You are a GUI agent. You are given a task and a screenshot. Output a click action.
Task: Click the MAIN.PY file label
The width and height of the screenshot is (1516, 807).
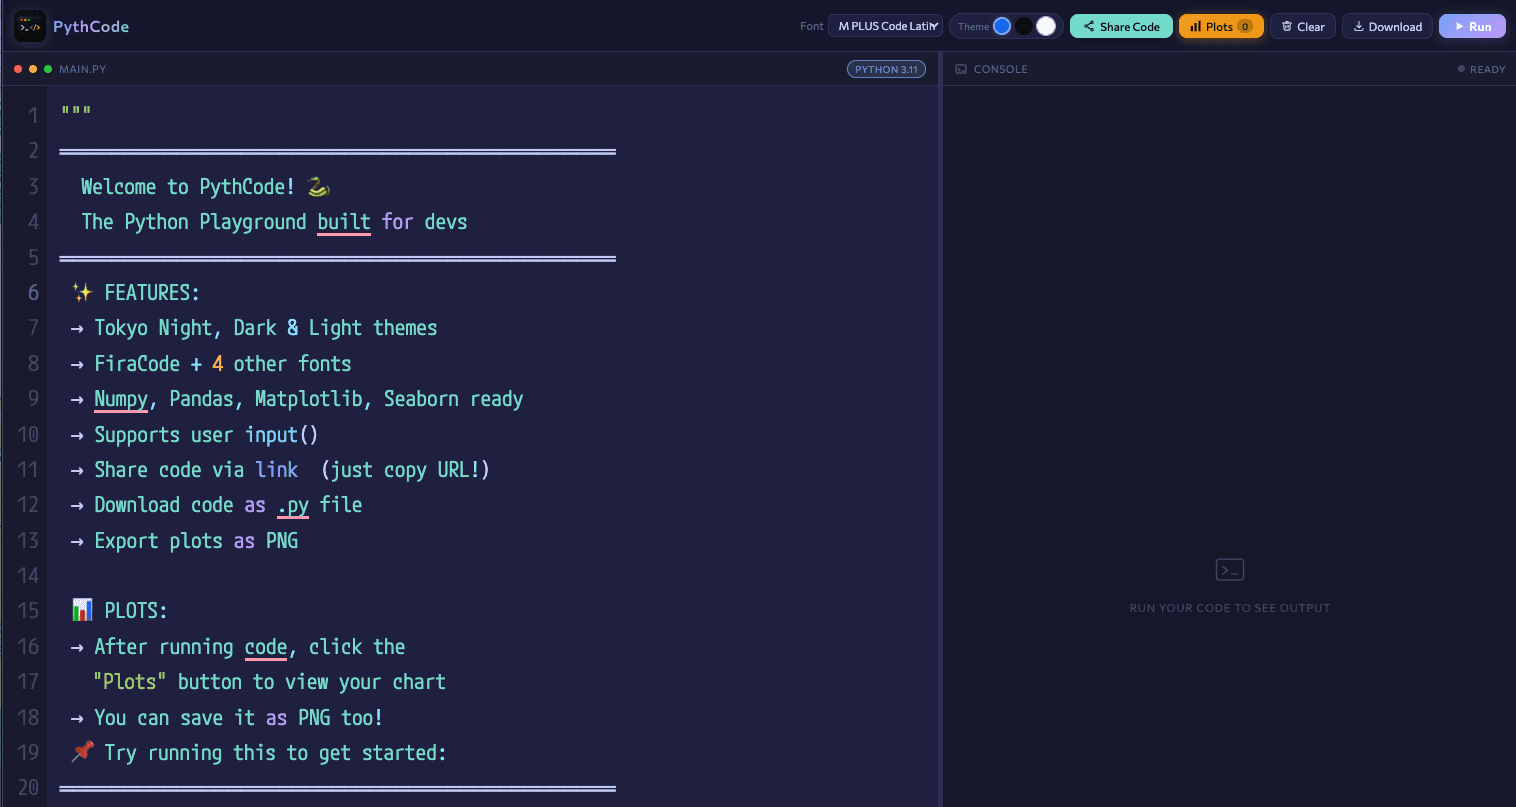pyautogui.click(x=82, y=69)
